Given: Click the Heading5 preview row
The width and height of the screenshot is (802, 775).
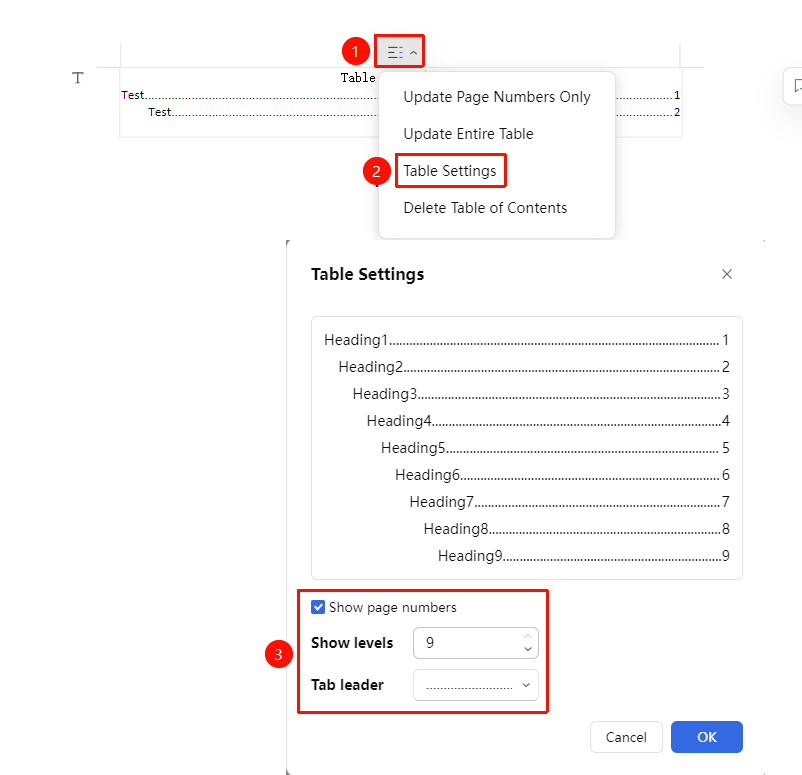Looking at the screenshot, I should point(555,448).
